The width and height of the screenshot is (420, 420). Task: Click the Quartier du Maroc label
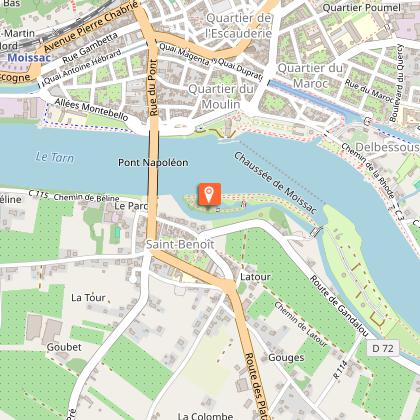310,76
